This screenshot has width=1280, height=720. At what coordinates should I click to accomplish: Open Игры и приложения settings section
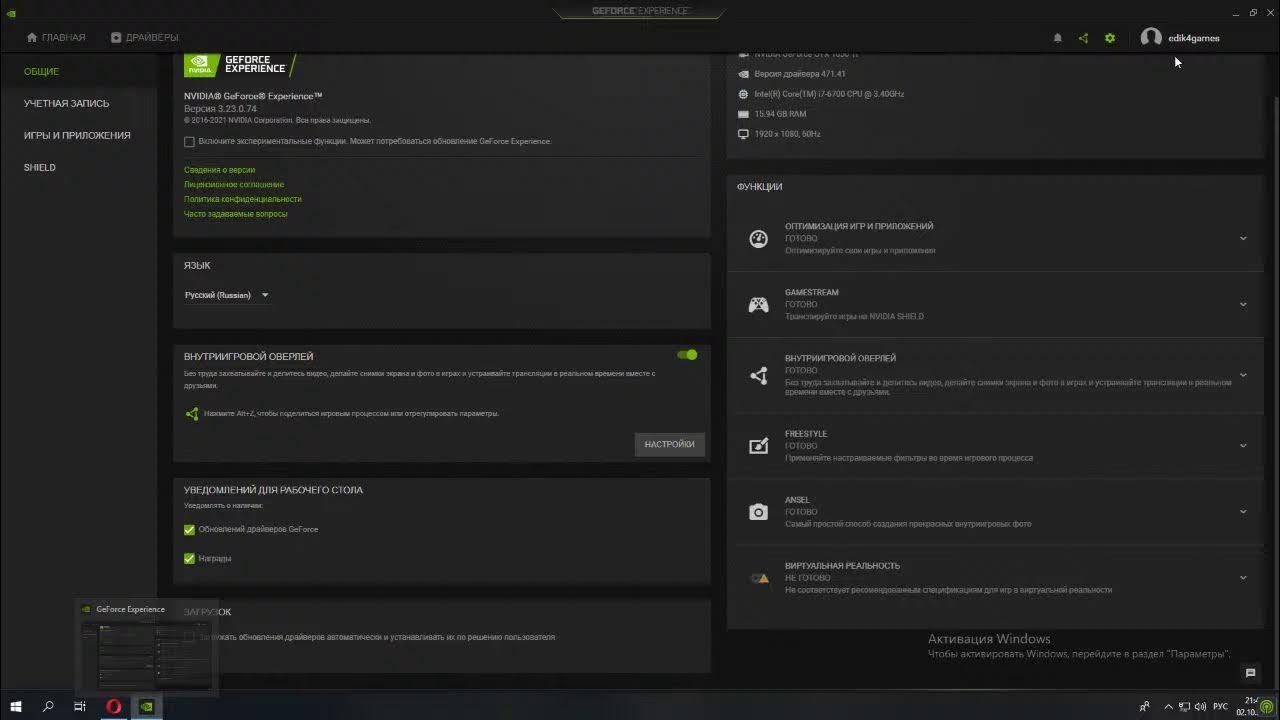point(77,135)
